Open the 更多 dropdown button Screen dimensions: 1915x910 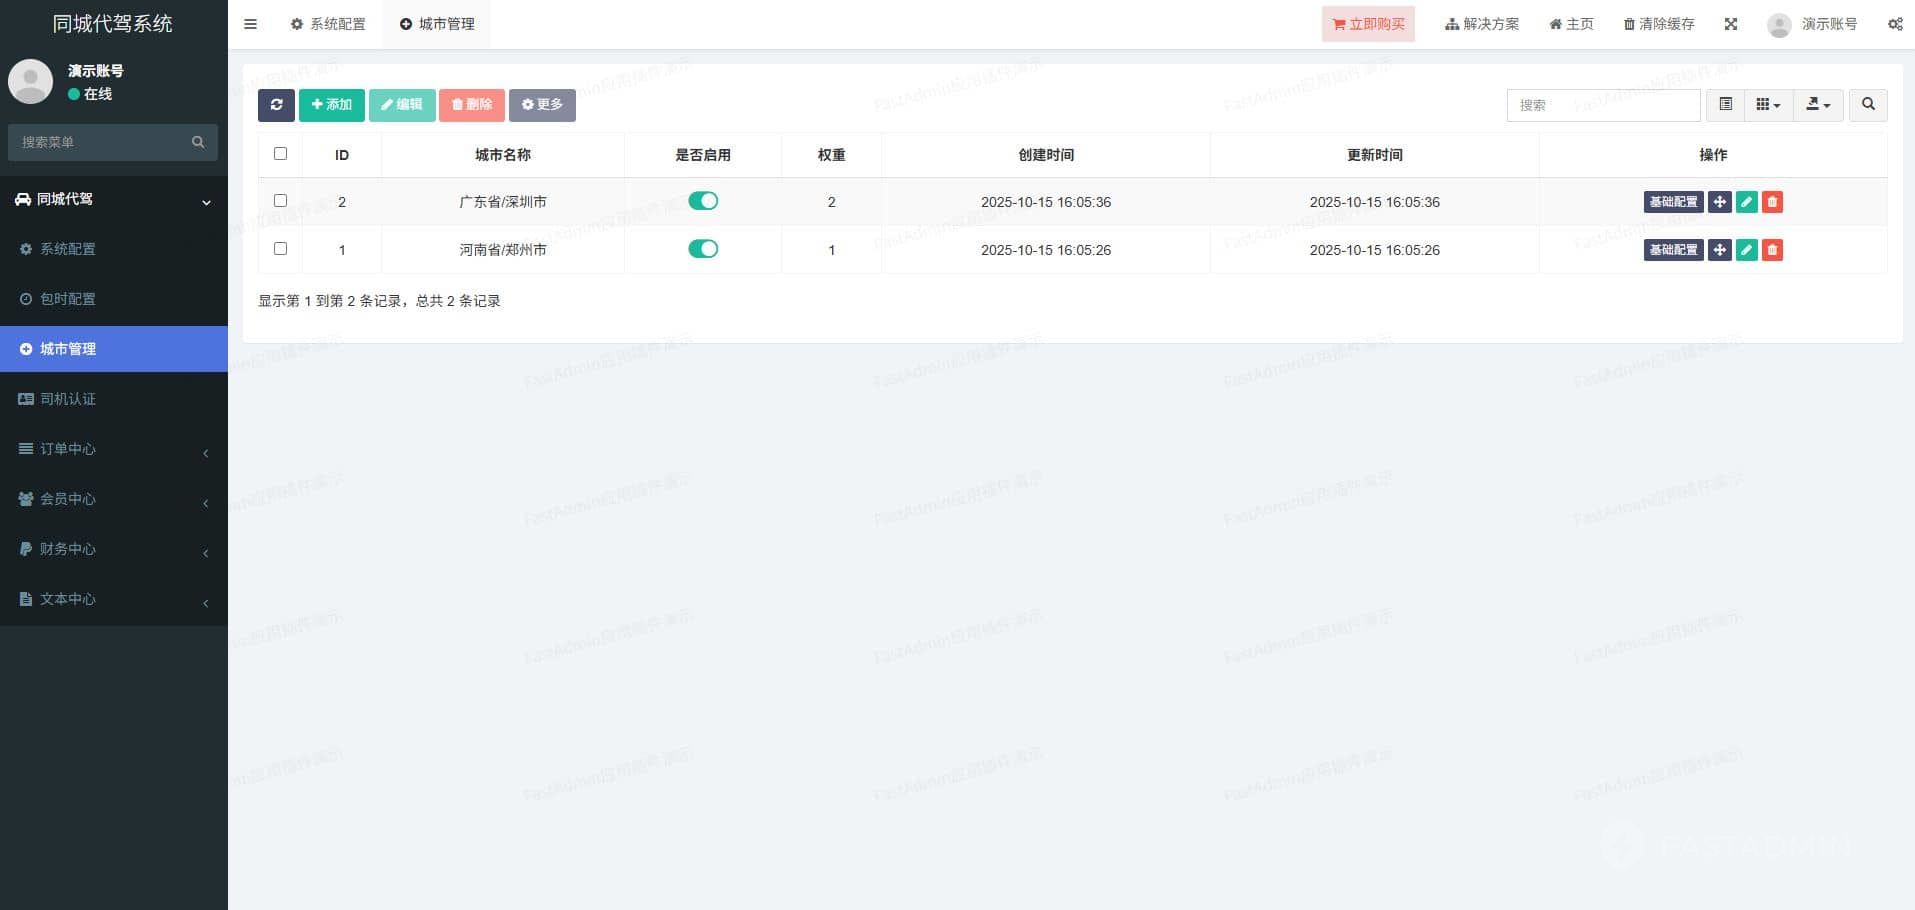point(542,105)
